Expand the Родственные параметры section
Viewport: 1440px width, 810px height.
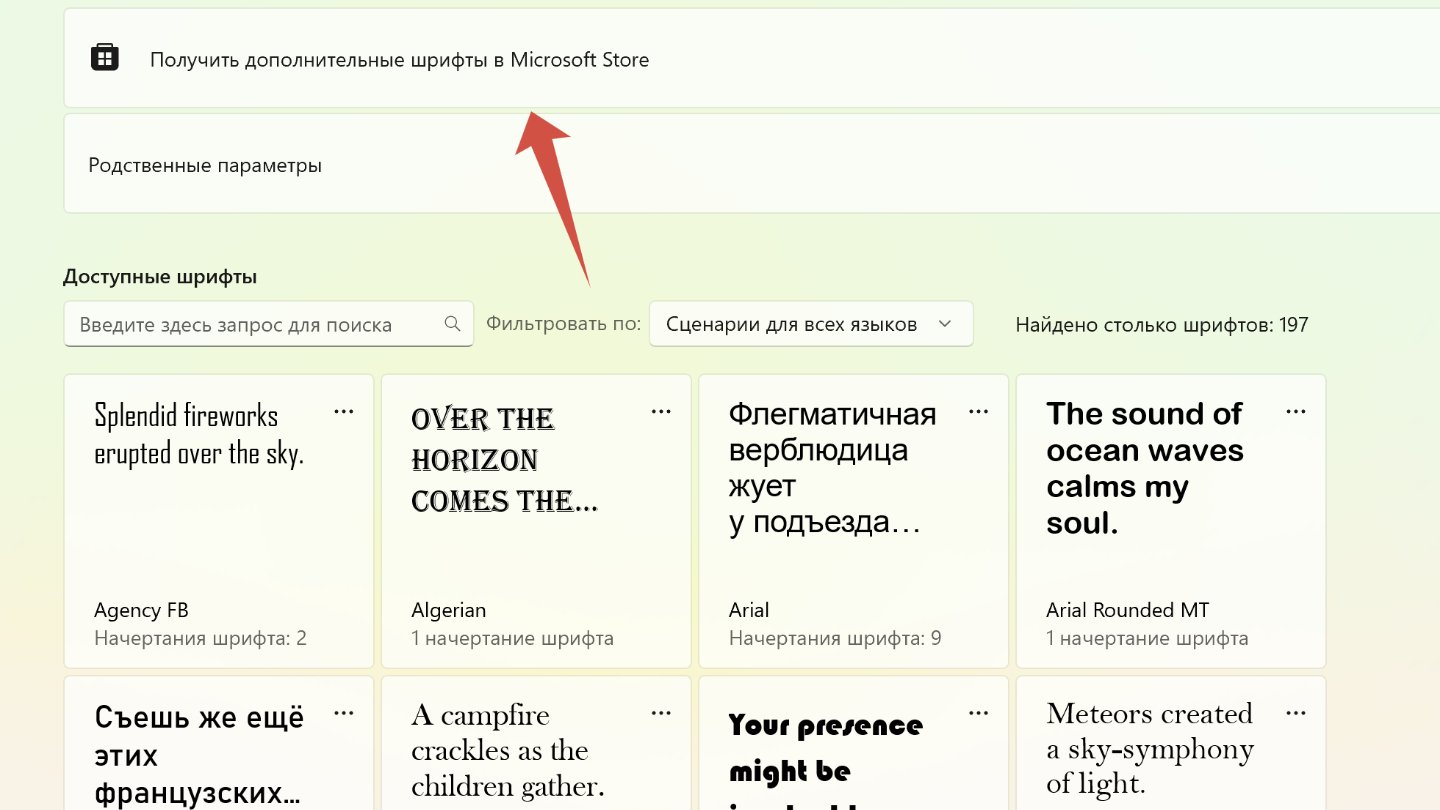tap(752, 164)
